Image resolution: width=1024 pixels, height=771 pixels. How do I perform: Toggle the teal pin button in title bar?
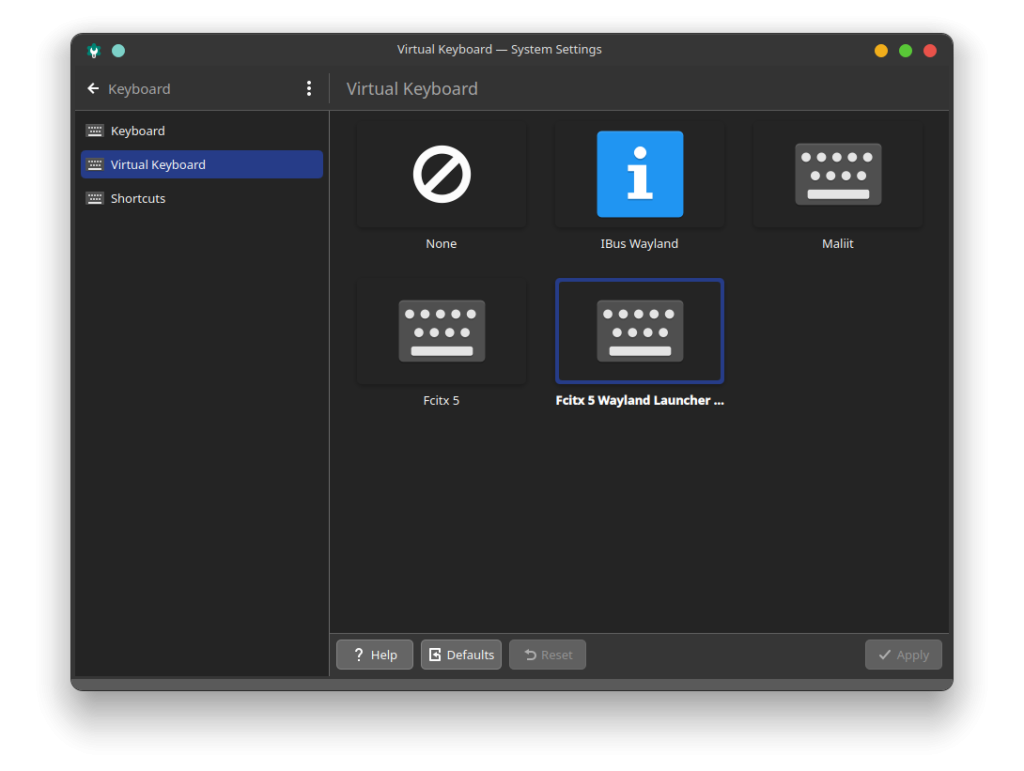(x=118, y=50)
